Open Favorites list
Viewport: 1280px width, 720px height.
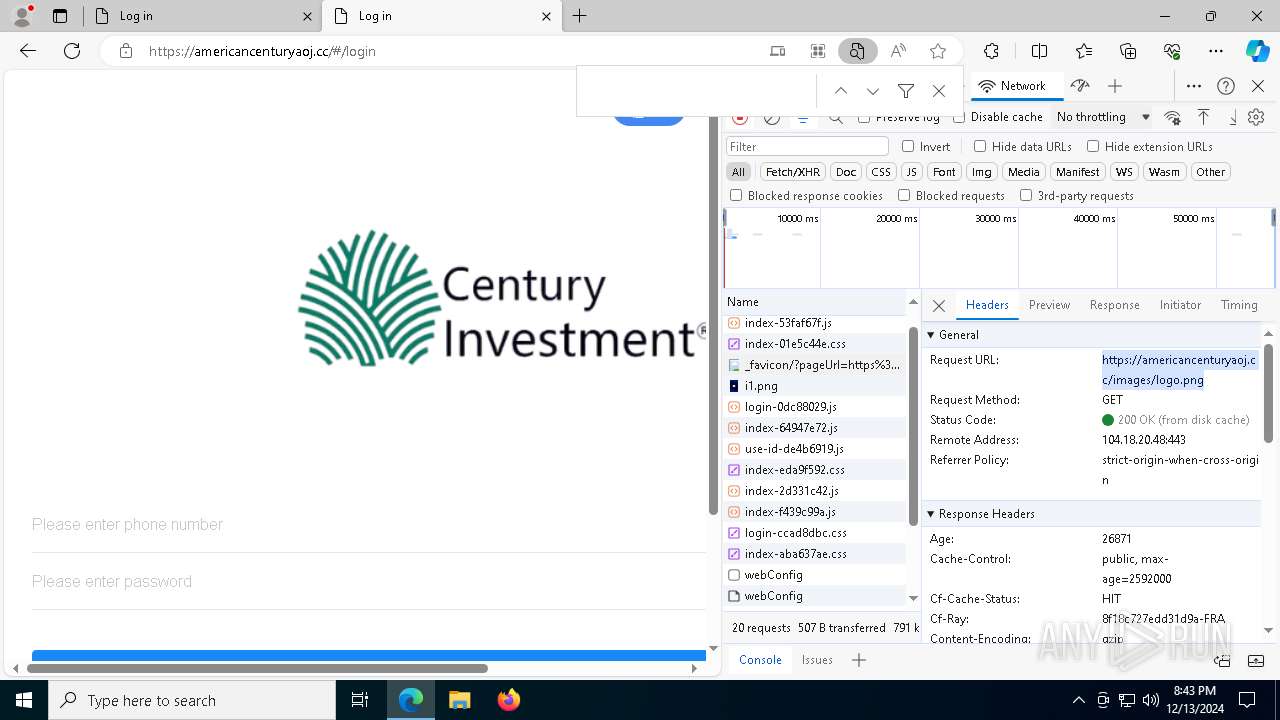[x=1084, y=51]
